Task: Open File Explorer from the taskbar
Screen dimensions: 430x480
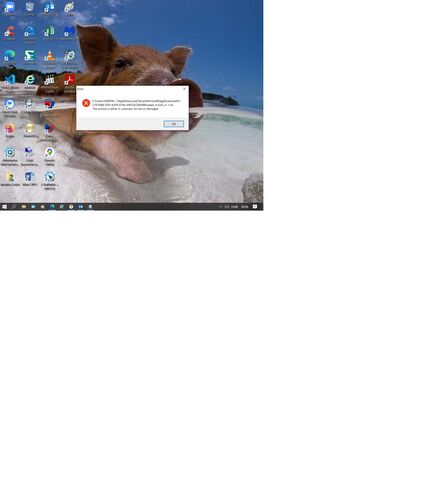Action: coord(24,207)
